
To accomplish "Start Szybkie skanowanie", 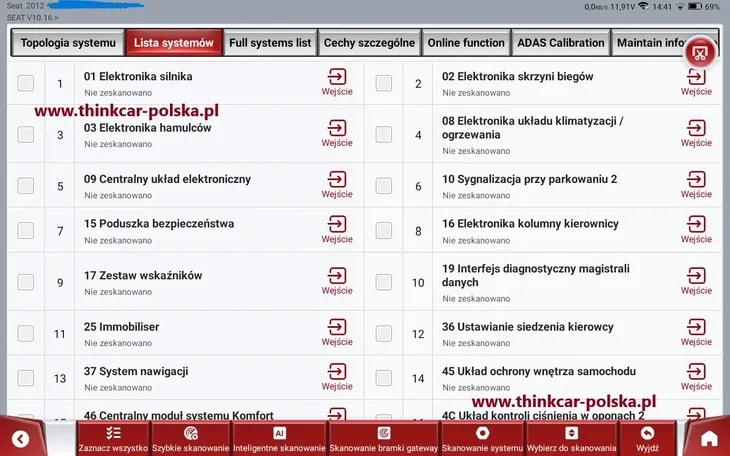I will tap(190, 439).
